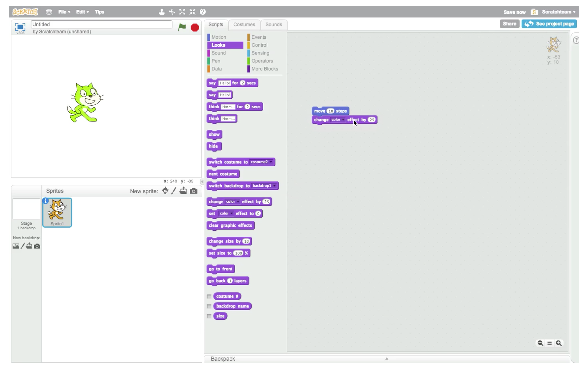Open the Tips menu

coord(99,12)
